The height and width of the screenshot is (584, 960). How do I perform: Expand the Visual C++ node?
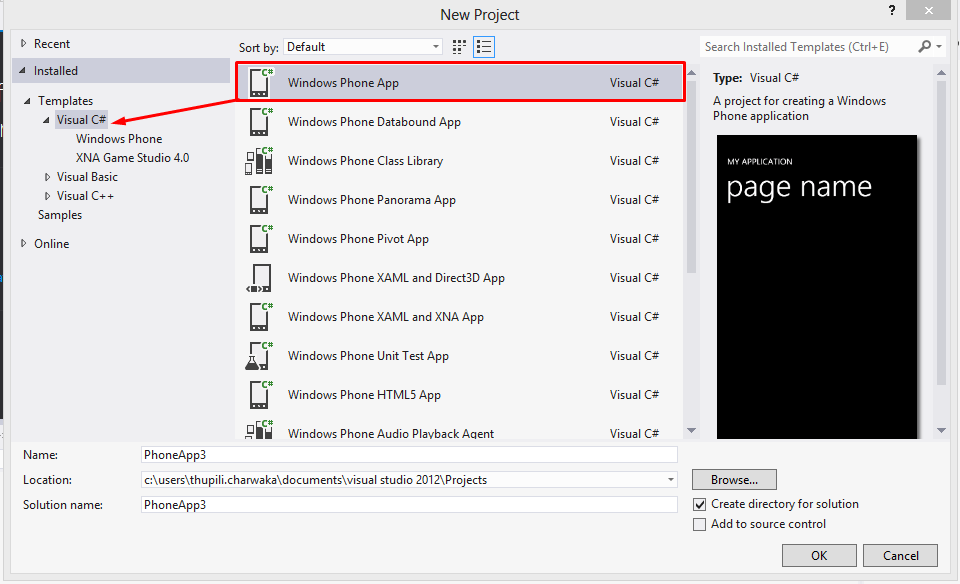point(47,196)
